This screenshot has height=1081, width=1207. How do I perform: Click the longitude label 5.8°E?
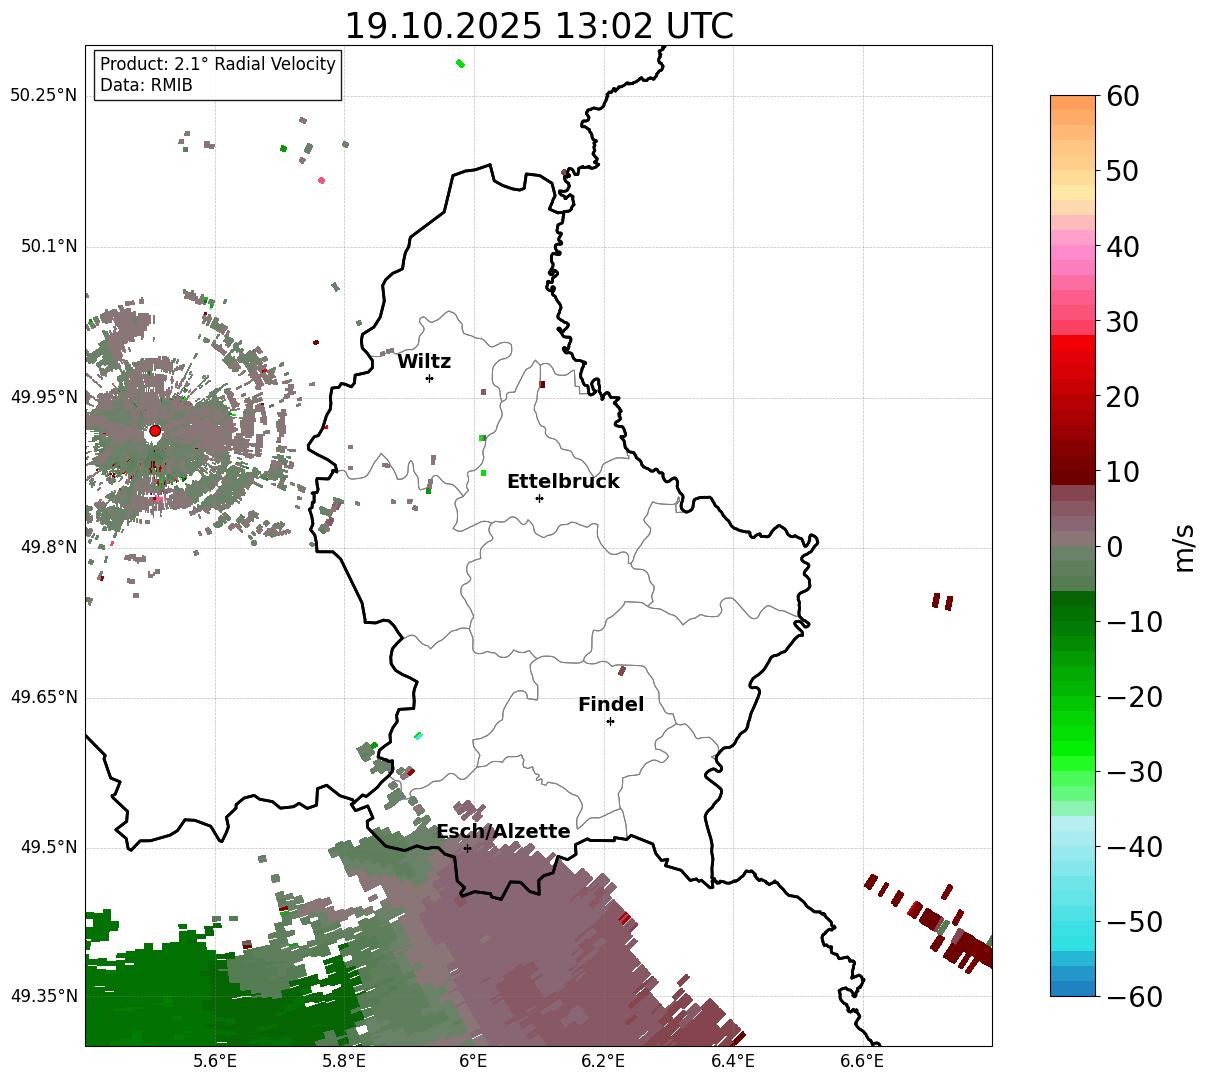344,1061
